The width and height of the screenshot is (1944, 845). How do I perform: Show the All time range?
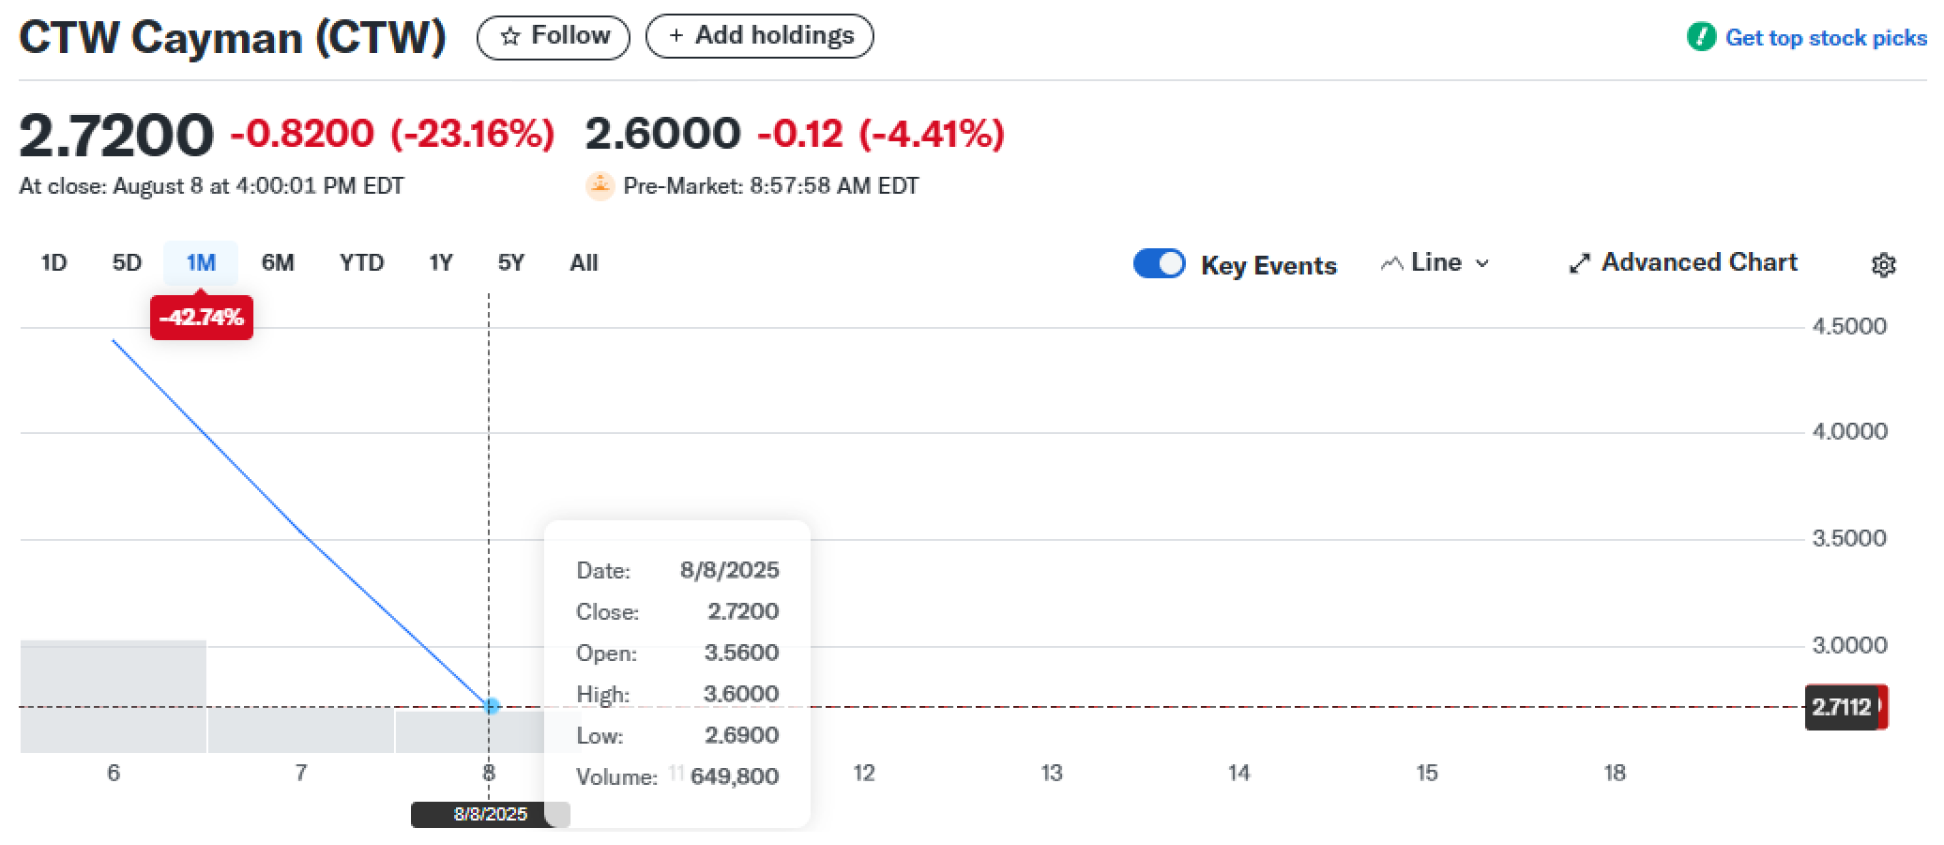pyautogui.click(x=584, y=263)
